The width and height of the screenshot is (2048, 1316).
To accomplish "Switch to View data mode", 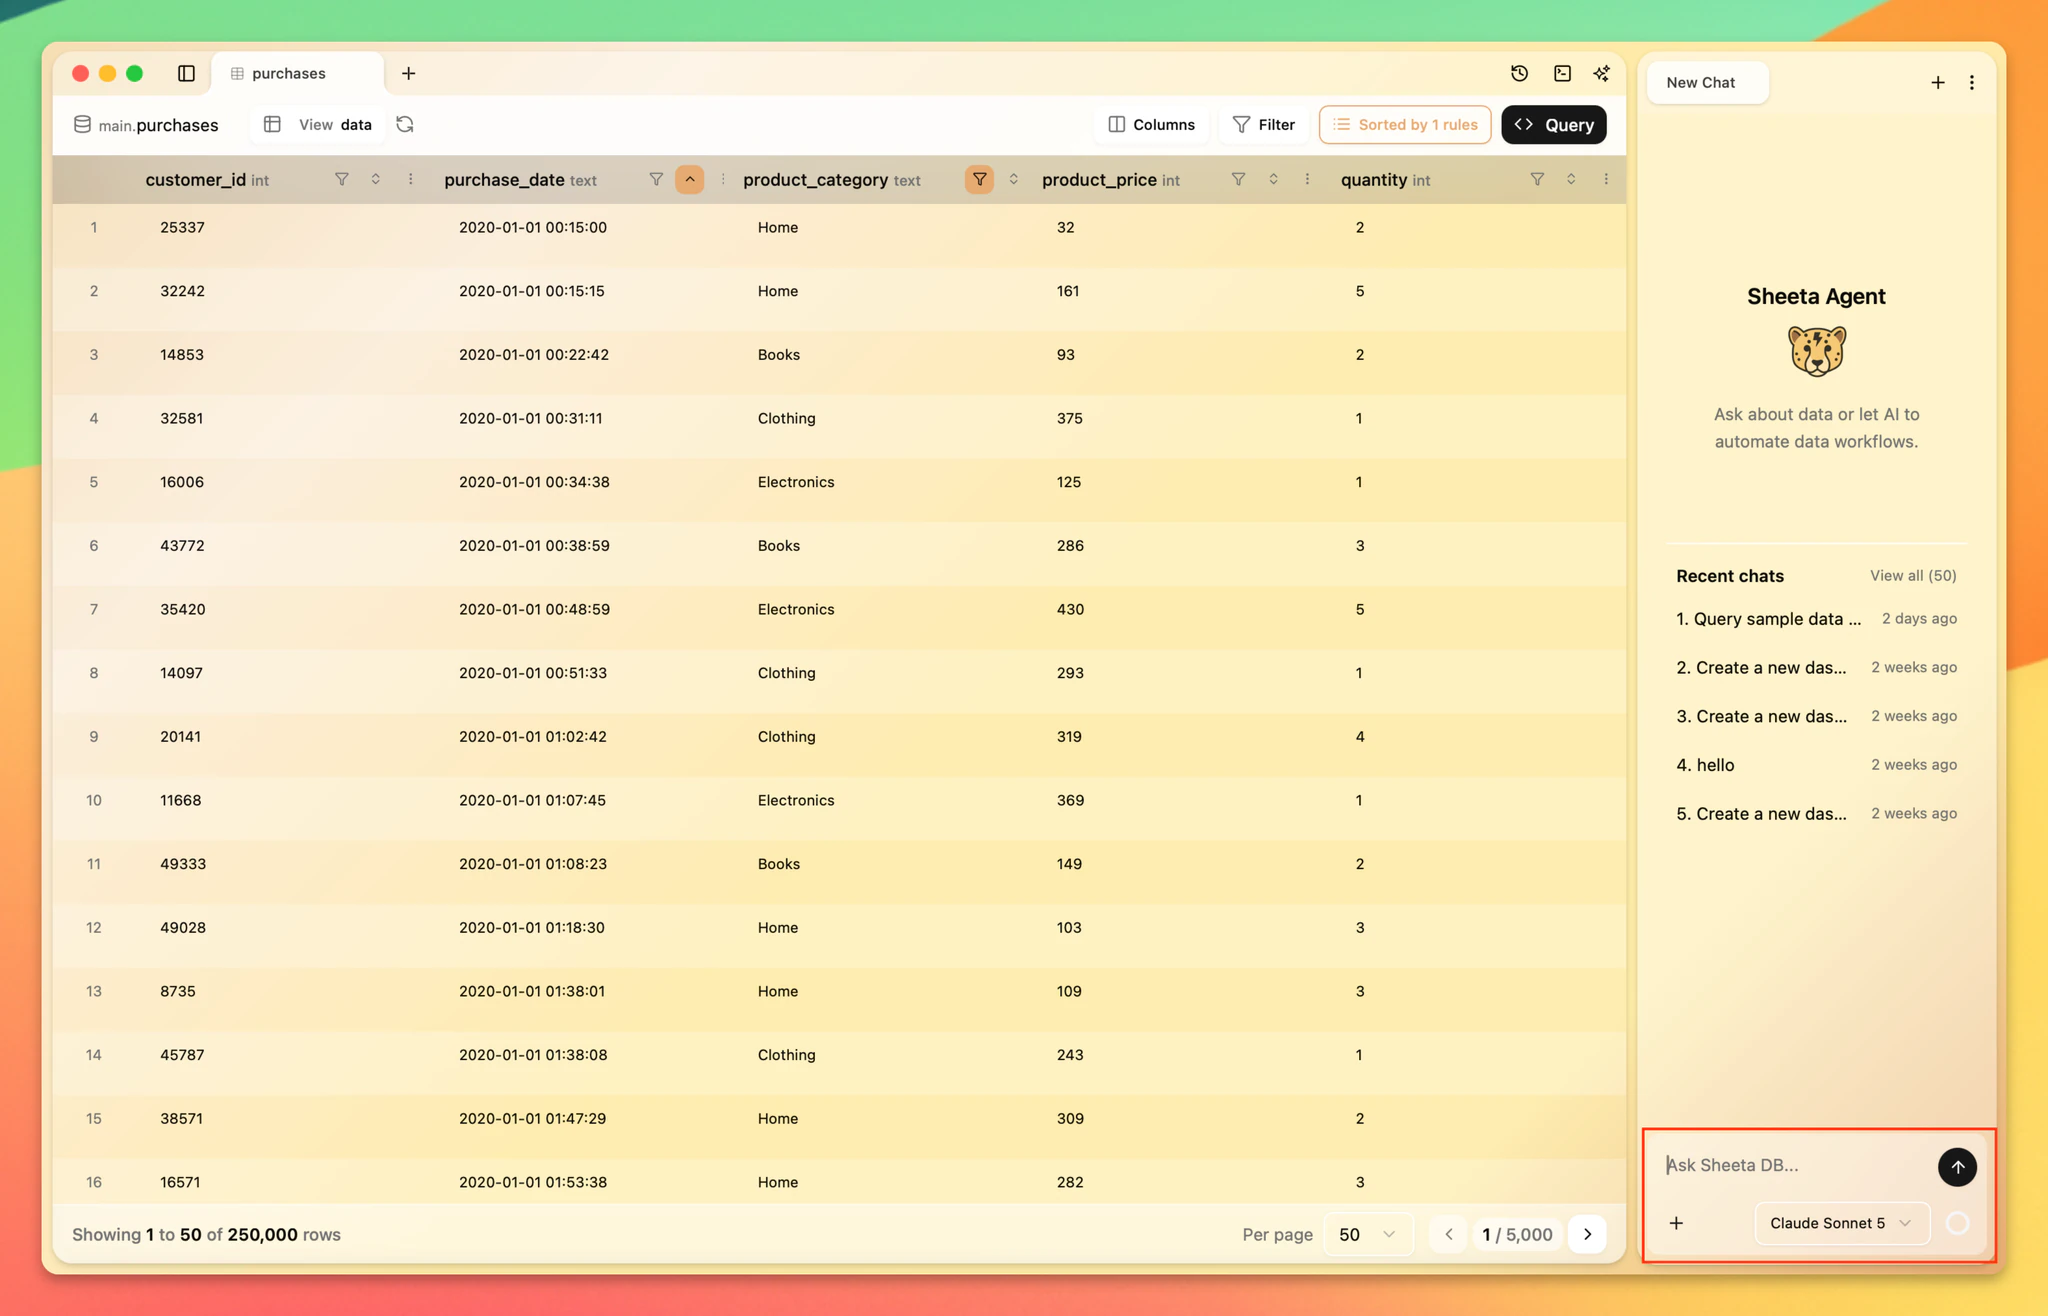I will coord(319,124).
